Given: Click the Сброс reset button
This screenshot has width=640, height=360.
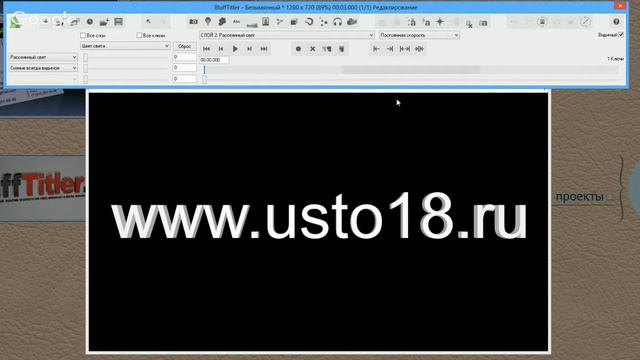Looking at the screenshot, I should [x=184, y=46].
